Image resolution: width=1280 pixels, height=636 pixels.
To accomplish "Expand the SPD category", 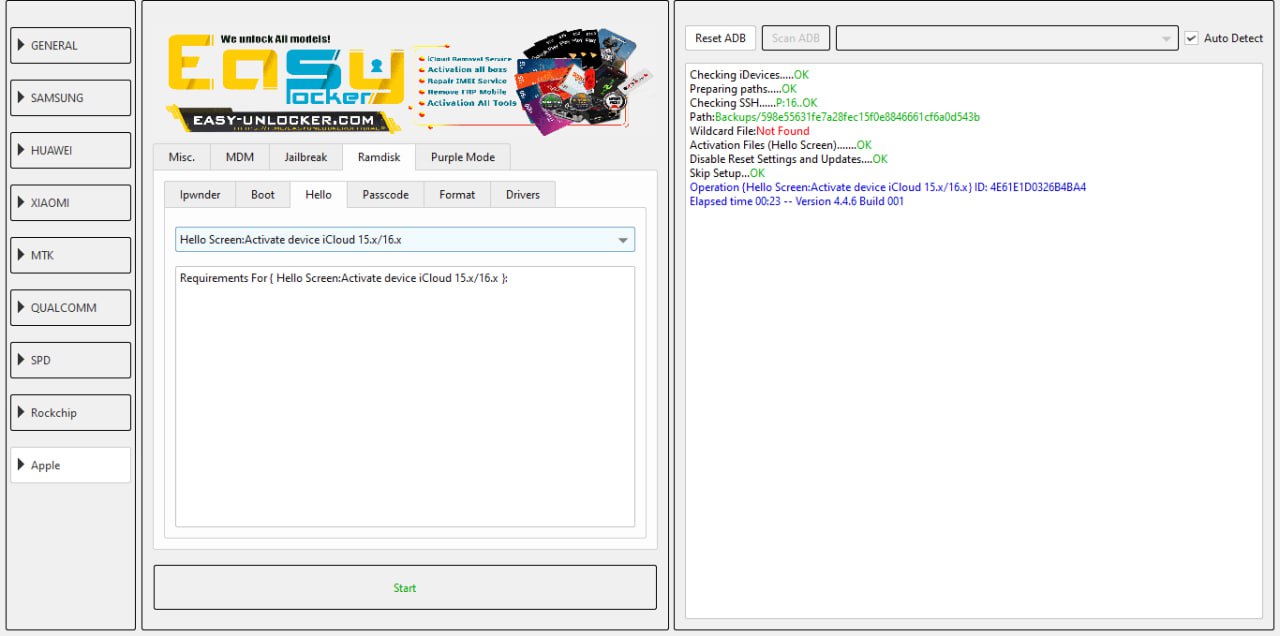I will 71,360.
